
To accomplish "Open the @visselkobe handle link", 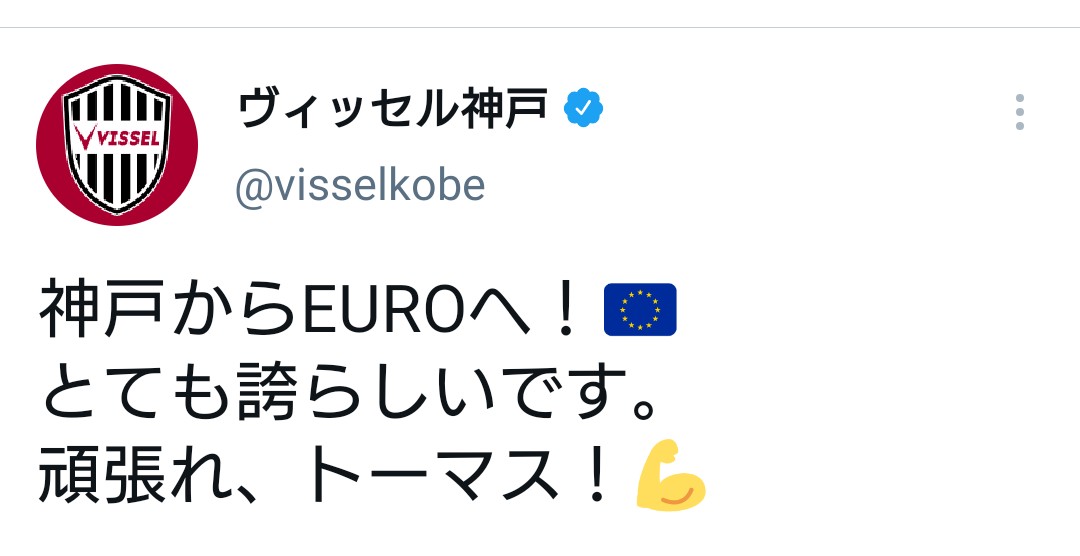I will [360, 186].
